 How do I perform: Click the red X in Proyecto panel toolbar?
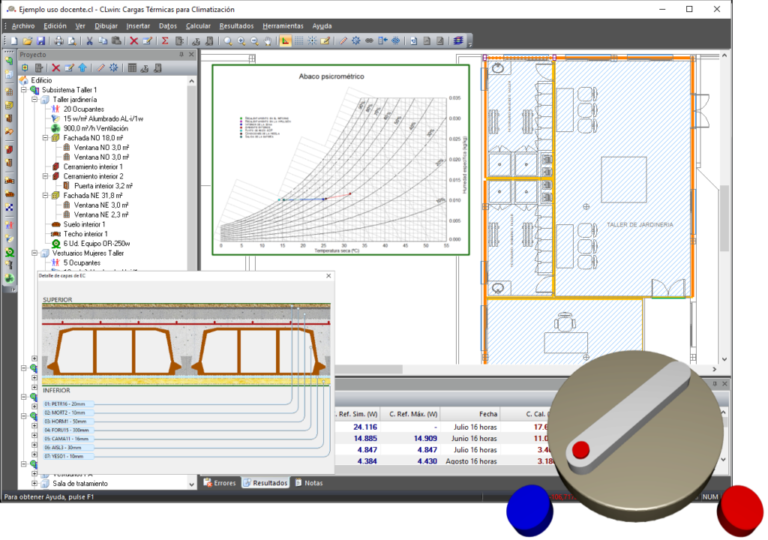click(56, 68)
